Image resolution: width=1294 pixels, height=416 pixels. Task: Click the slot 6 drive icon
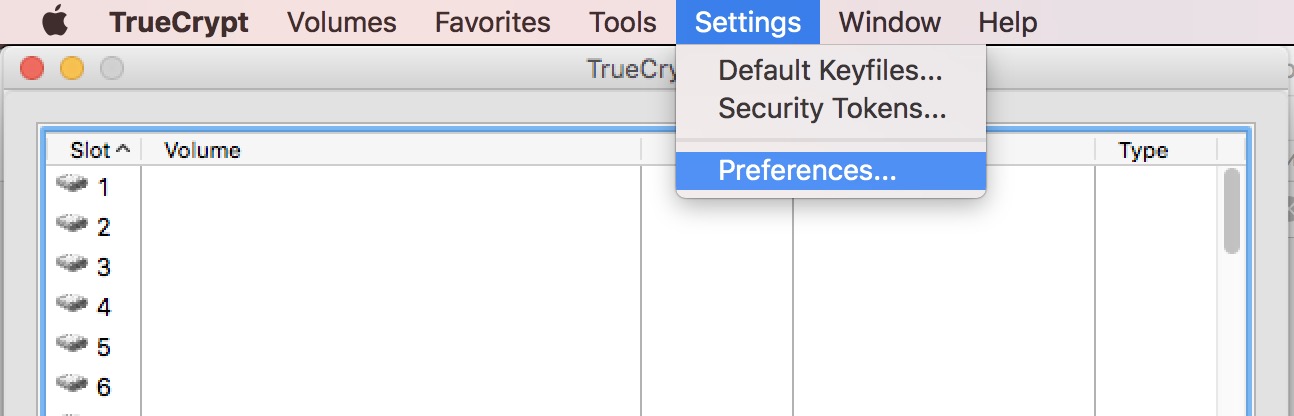click(72, 384)
